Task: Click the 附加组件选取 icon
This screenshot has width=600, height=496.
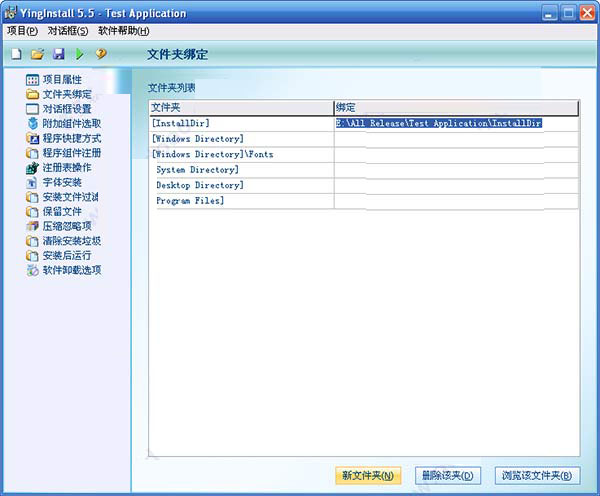Action: pyautogui.click(x=33, y=124)
